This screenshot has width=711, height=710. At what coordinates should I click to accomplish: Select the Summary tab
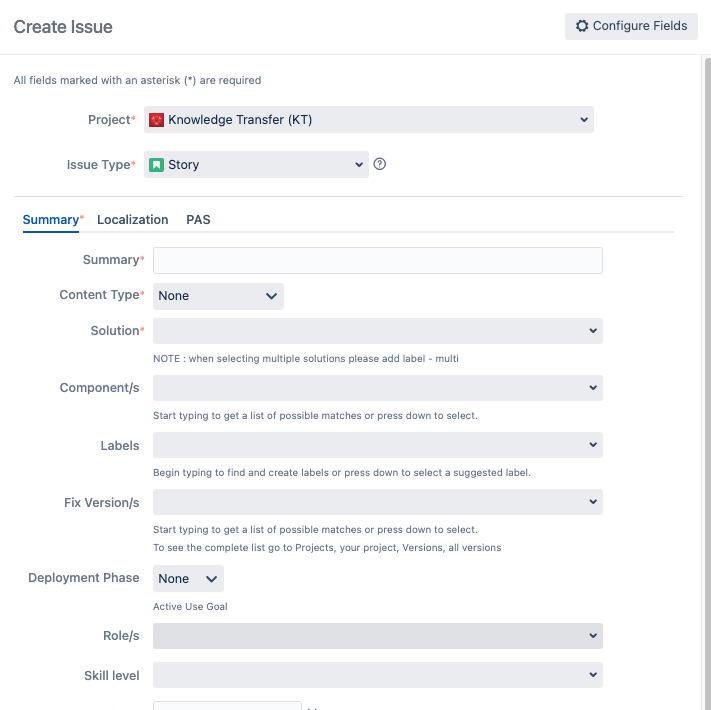50,220
